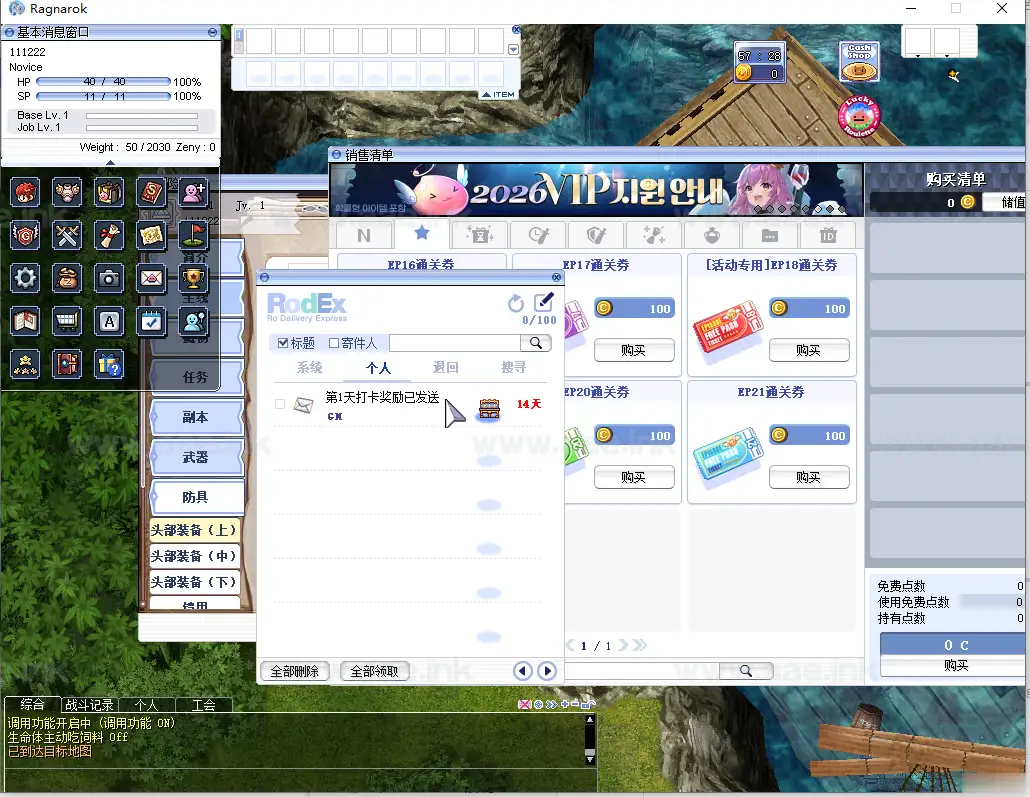The image size is (1030, 797).
Task: Open the settings gear icon
Action: pos(25,279)
